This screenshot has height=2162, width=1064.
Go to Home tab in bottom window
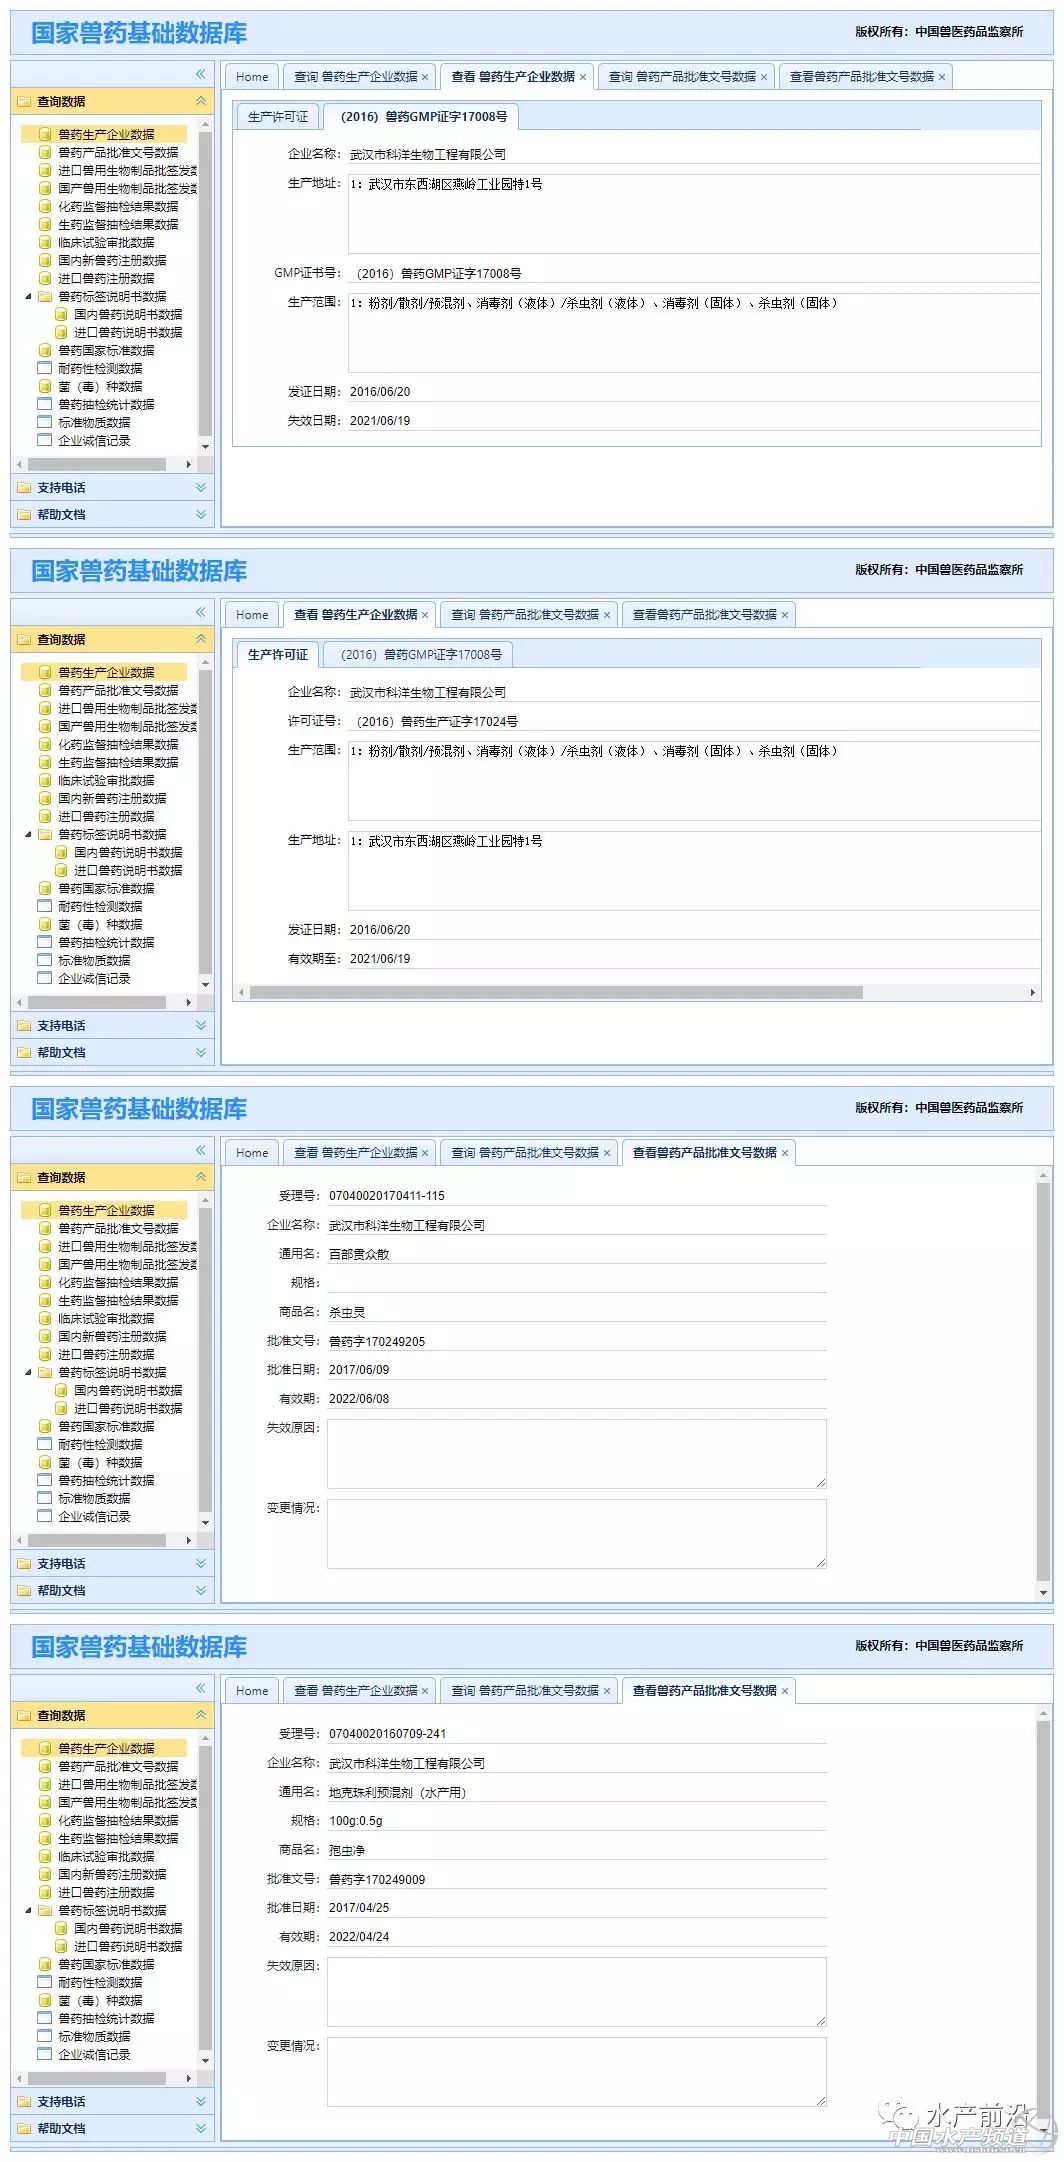252,1690
